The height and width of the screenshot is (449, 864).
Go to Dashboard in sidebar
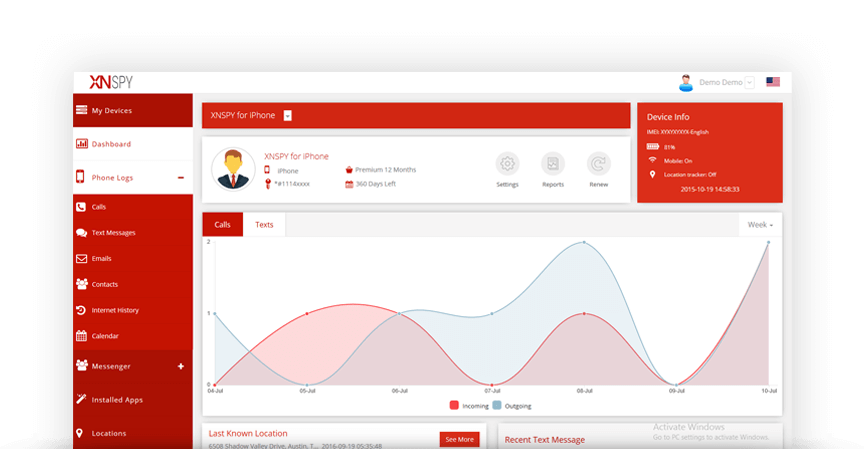(x=111, y=144)
